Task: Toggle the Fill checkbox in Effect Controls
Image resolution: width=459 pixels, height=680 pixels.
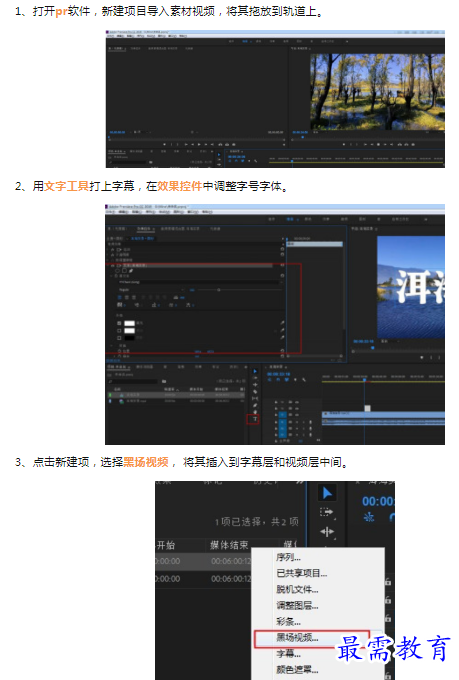Action: (119, 323)
